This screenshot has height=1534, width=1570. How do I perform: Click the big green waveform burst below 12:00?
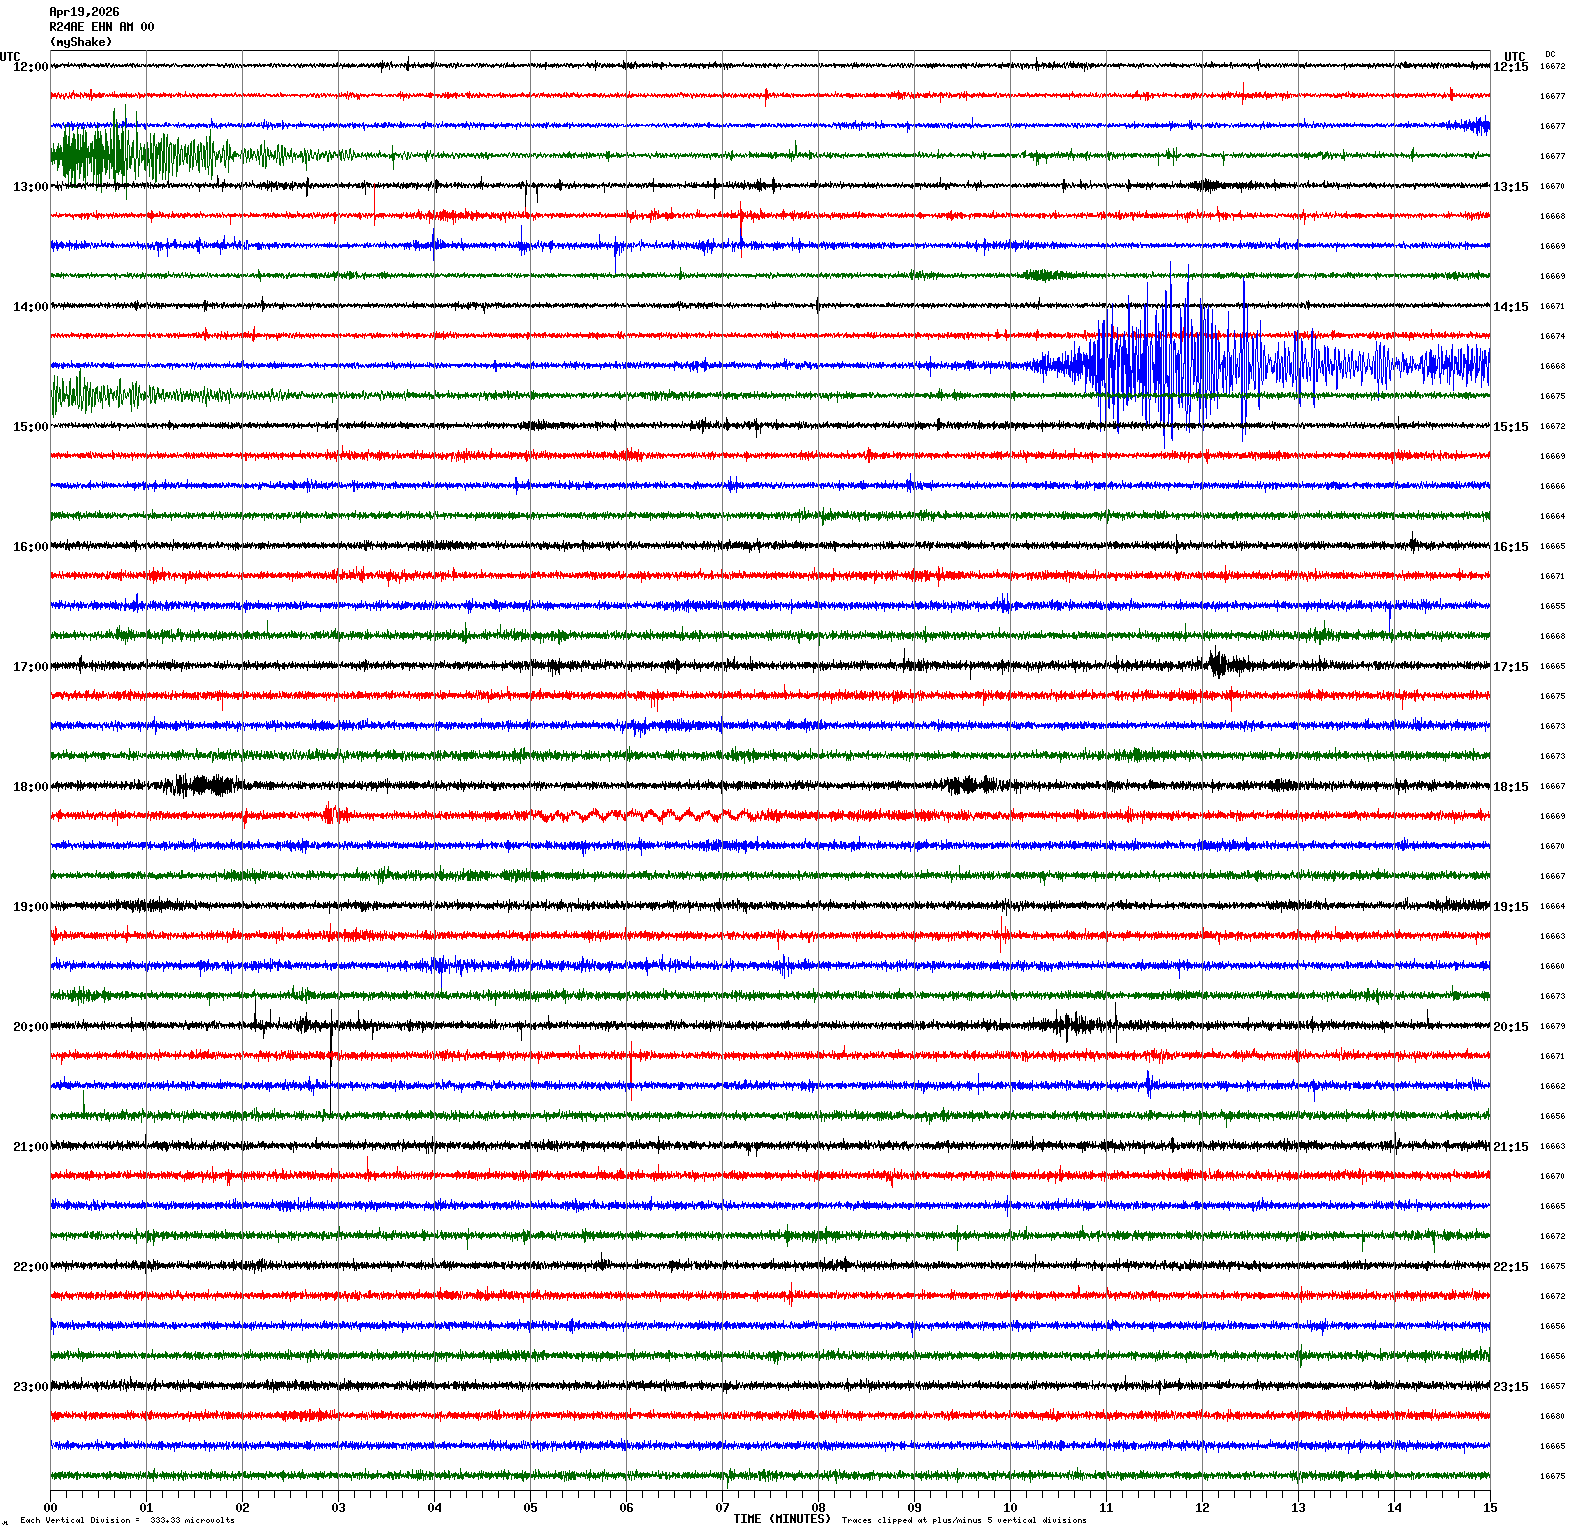click(140, 155)
